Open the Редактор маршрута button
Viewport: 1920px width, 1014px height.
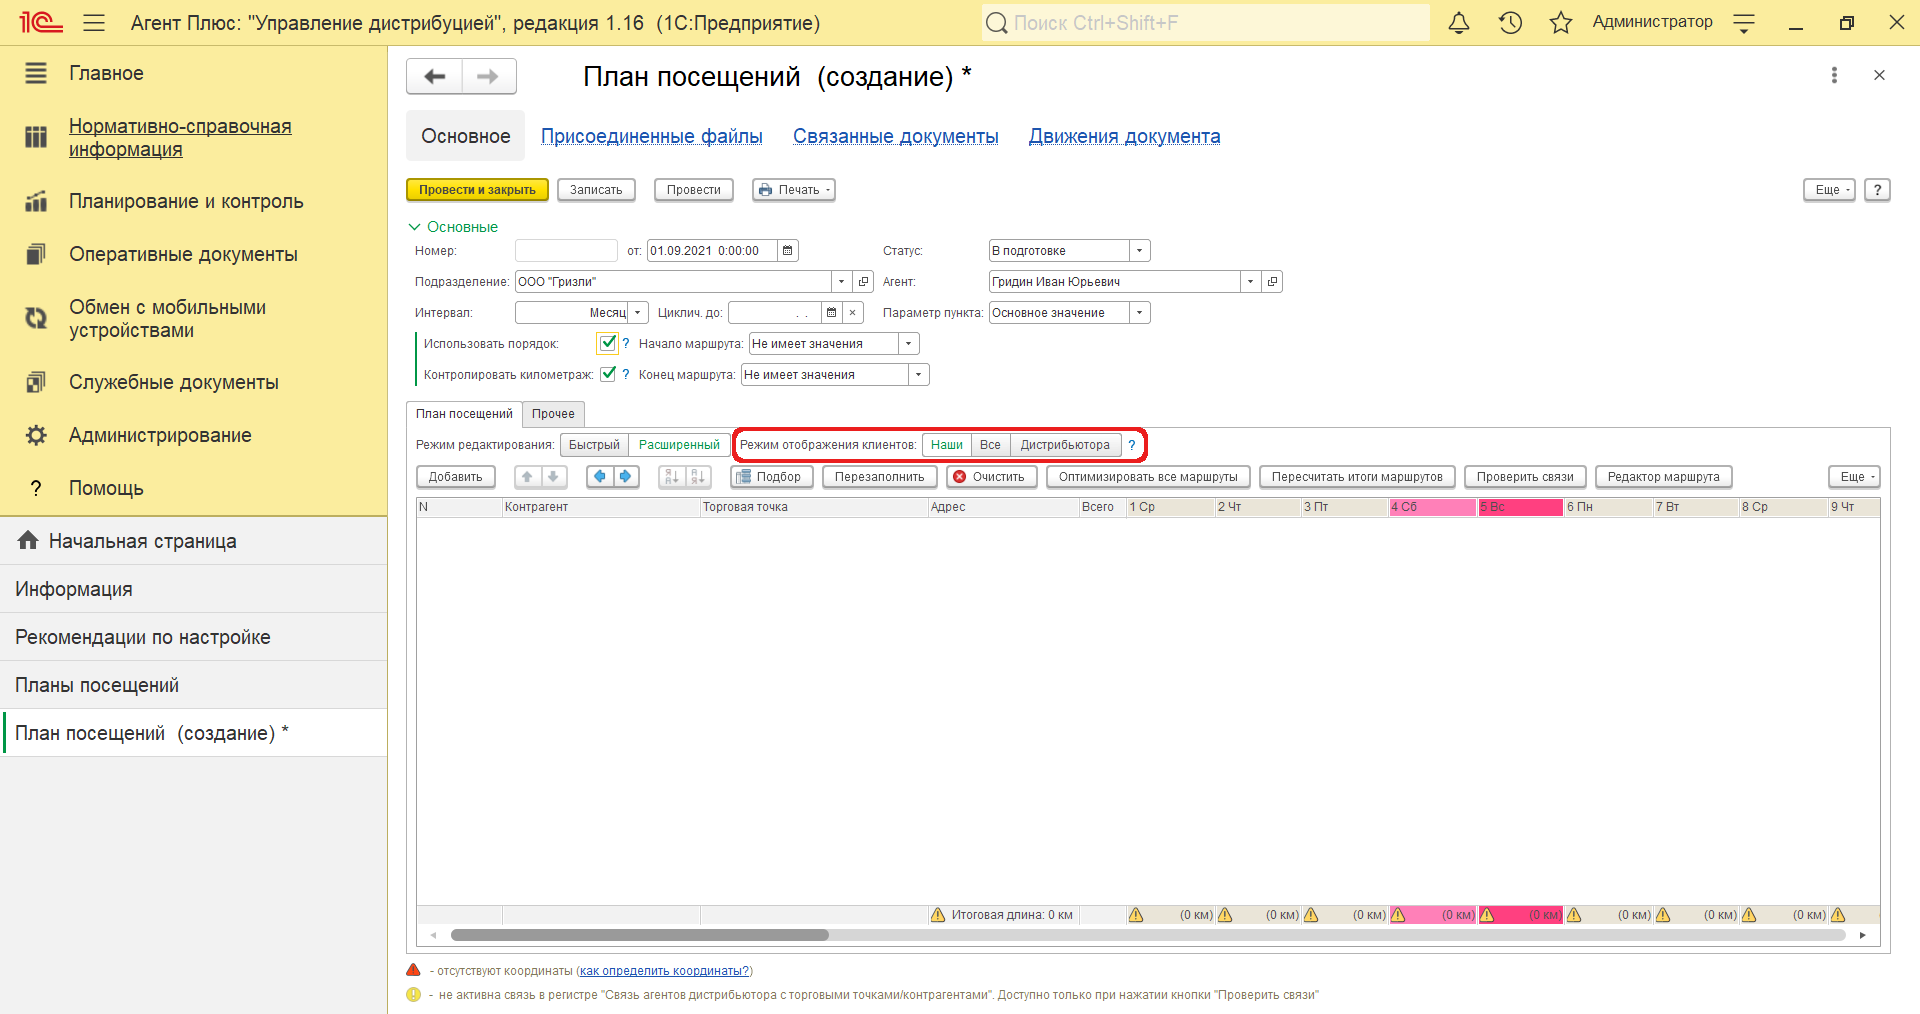(x=1664, y=477)
